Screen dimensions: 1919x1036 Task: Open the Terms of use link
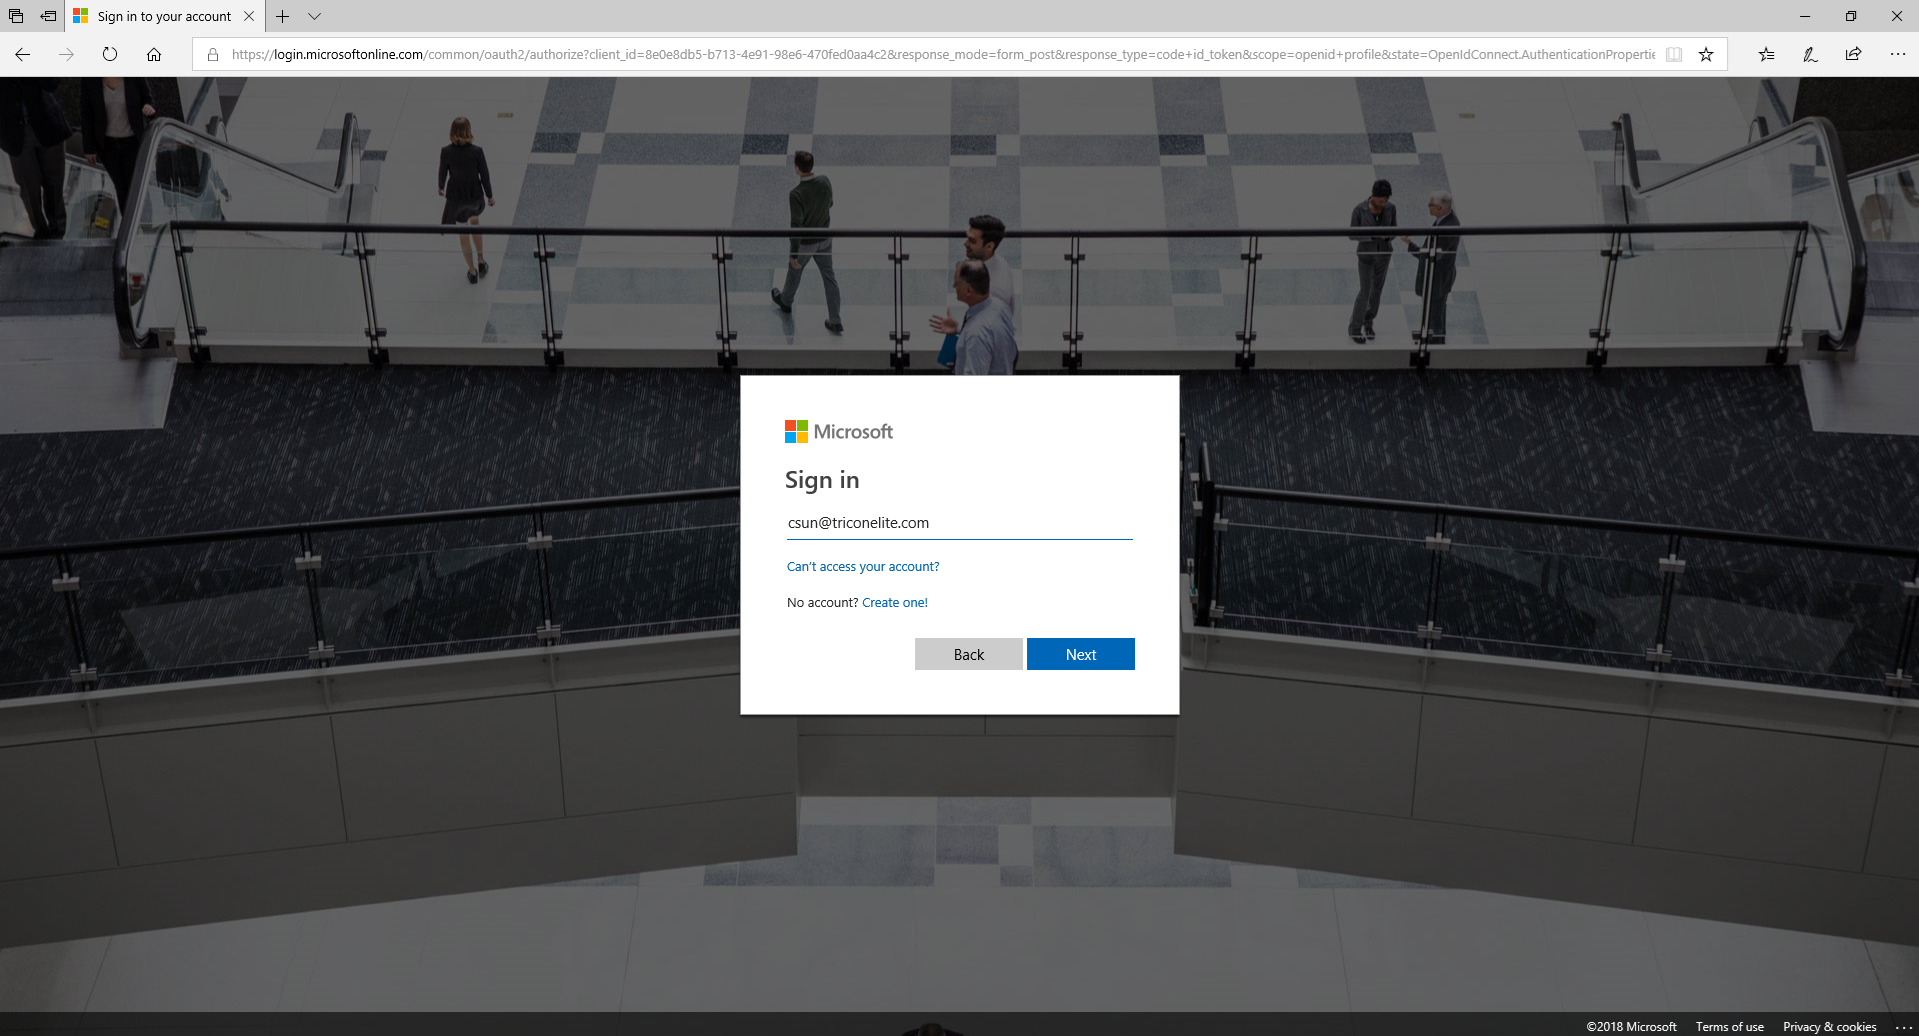click(1729, 1026)
